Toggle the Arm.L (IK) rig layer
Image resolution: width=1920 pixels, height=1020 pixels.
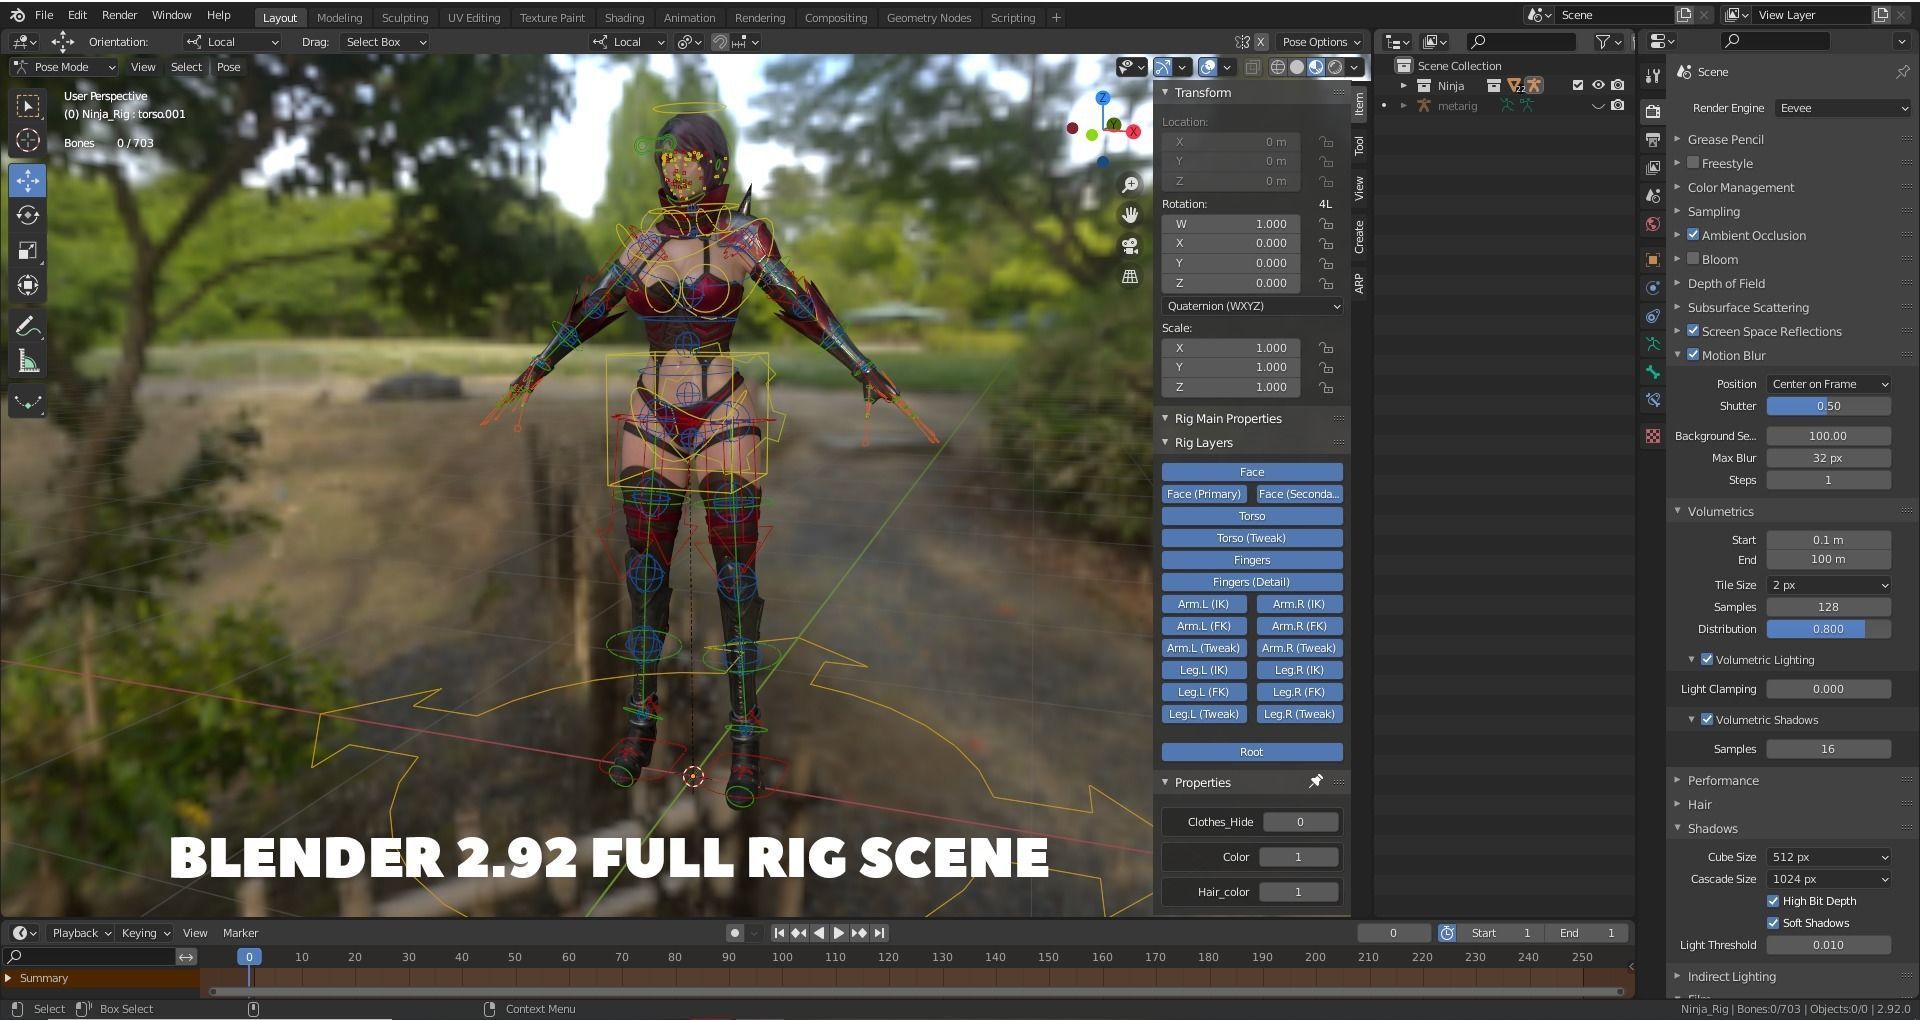point(1204,604)
